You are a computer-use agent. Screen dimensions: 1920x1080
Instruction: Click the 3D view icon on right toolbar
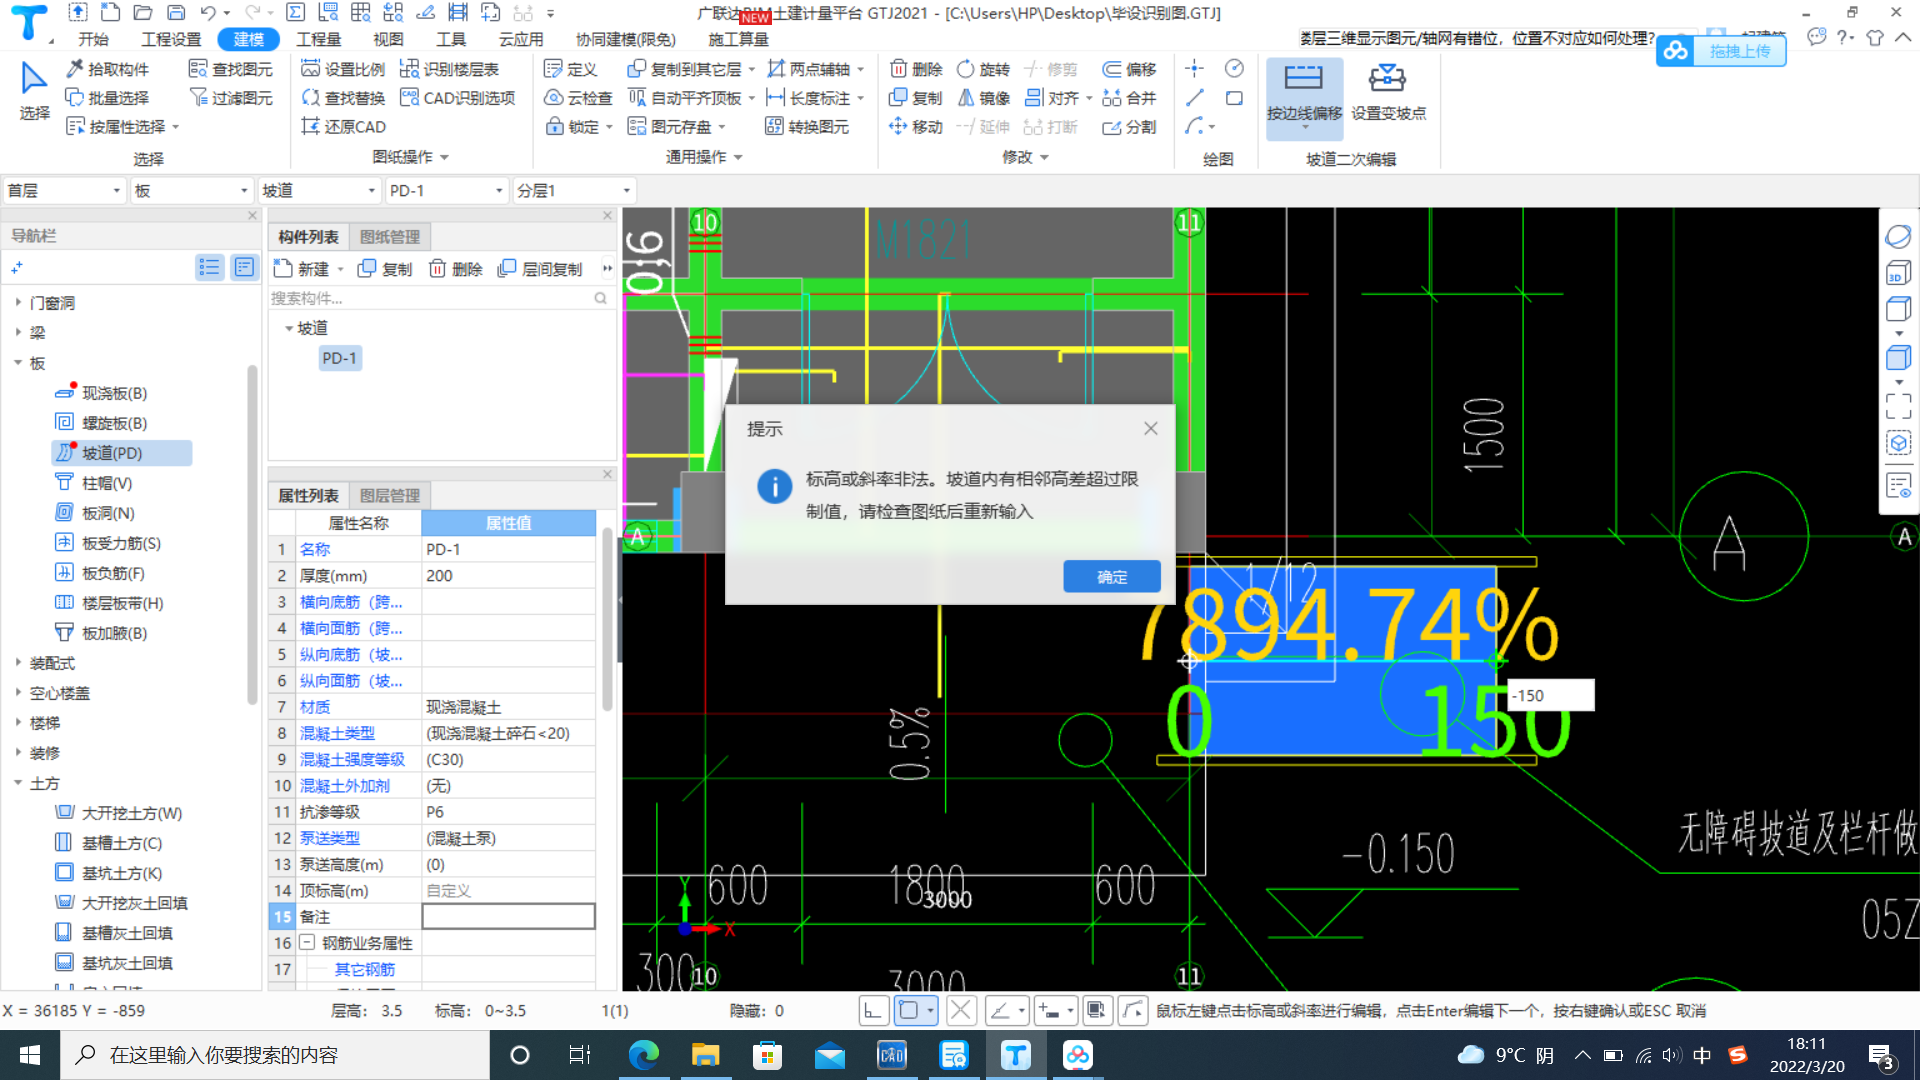tap(1898, 273)
